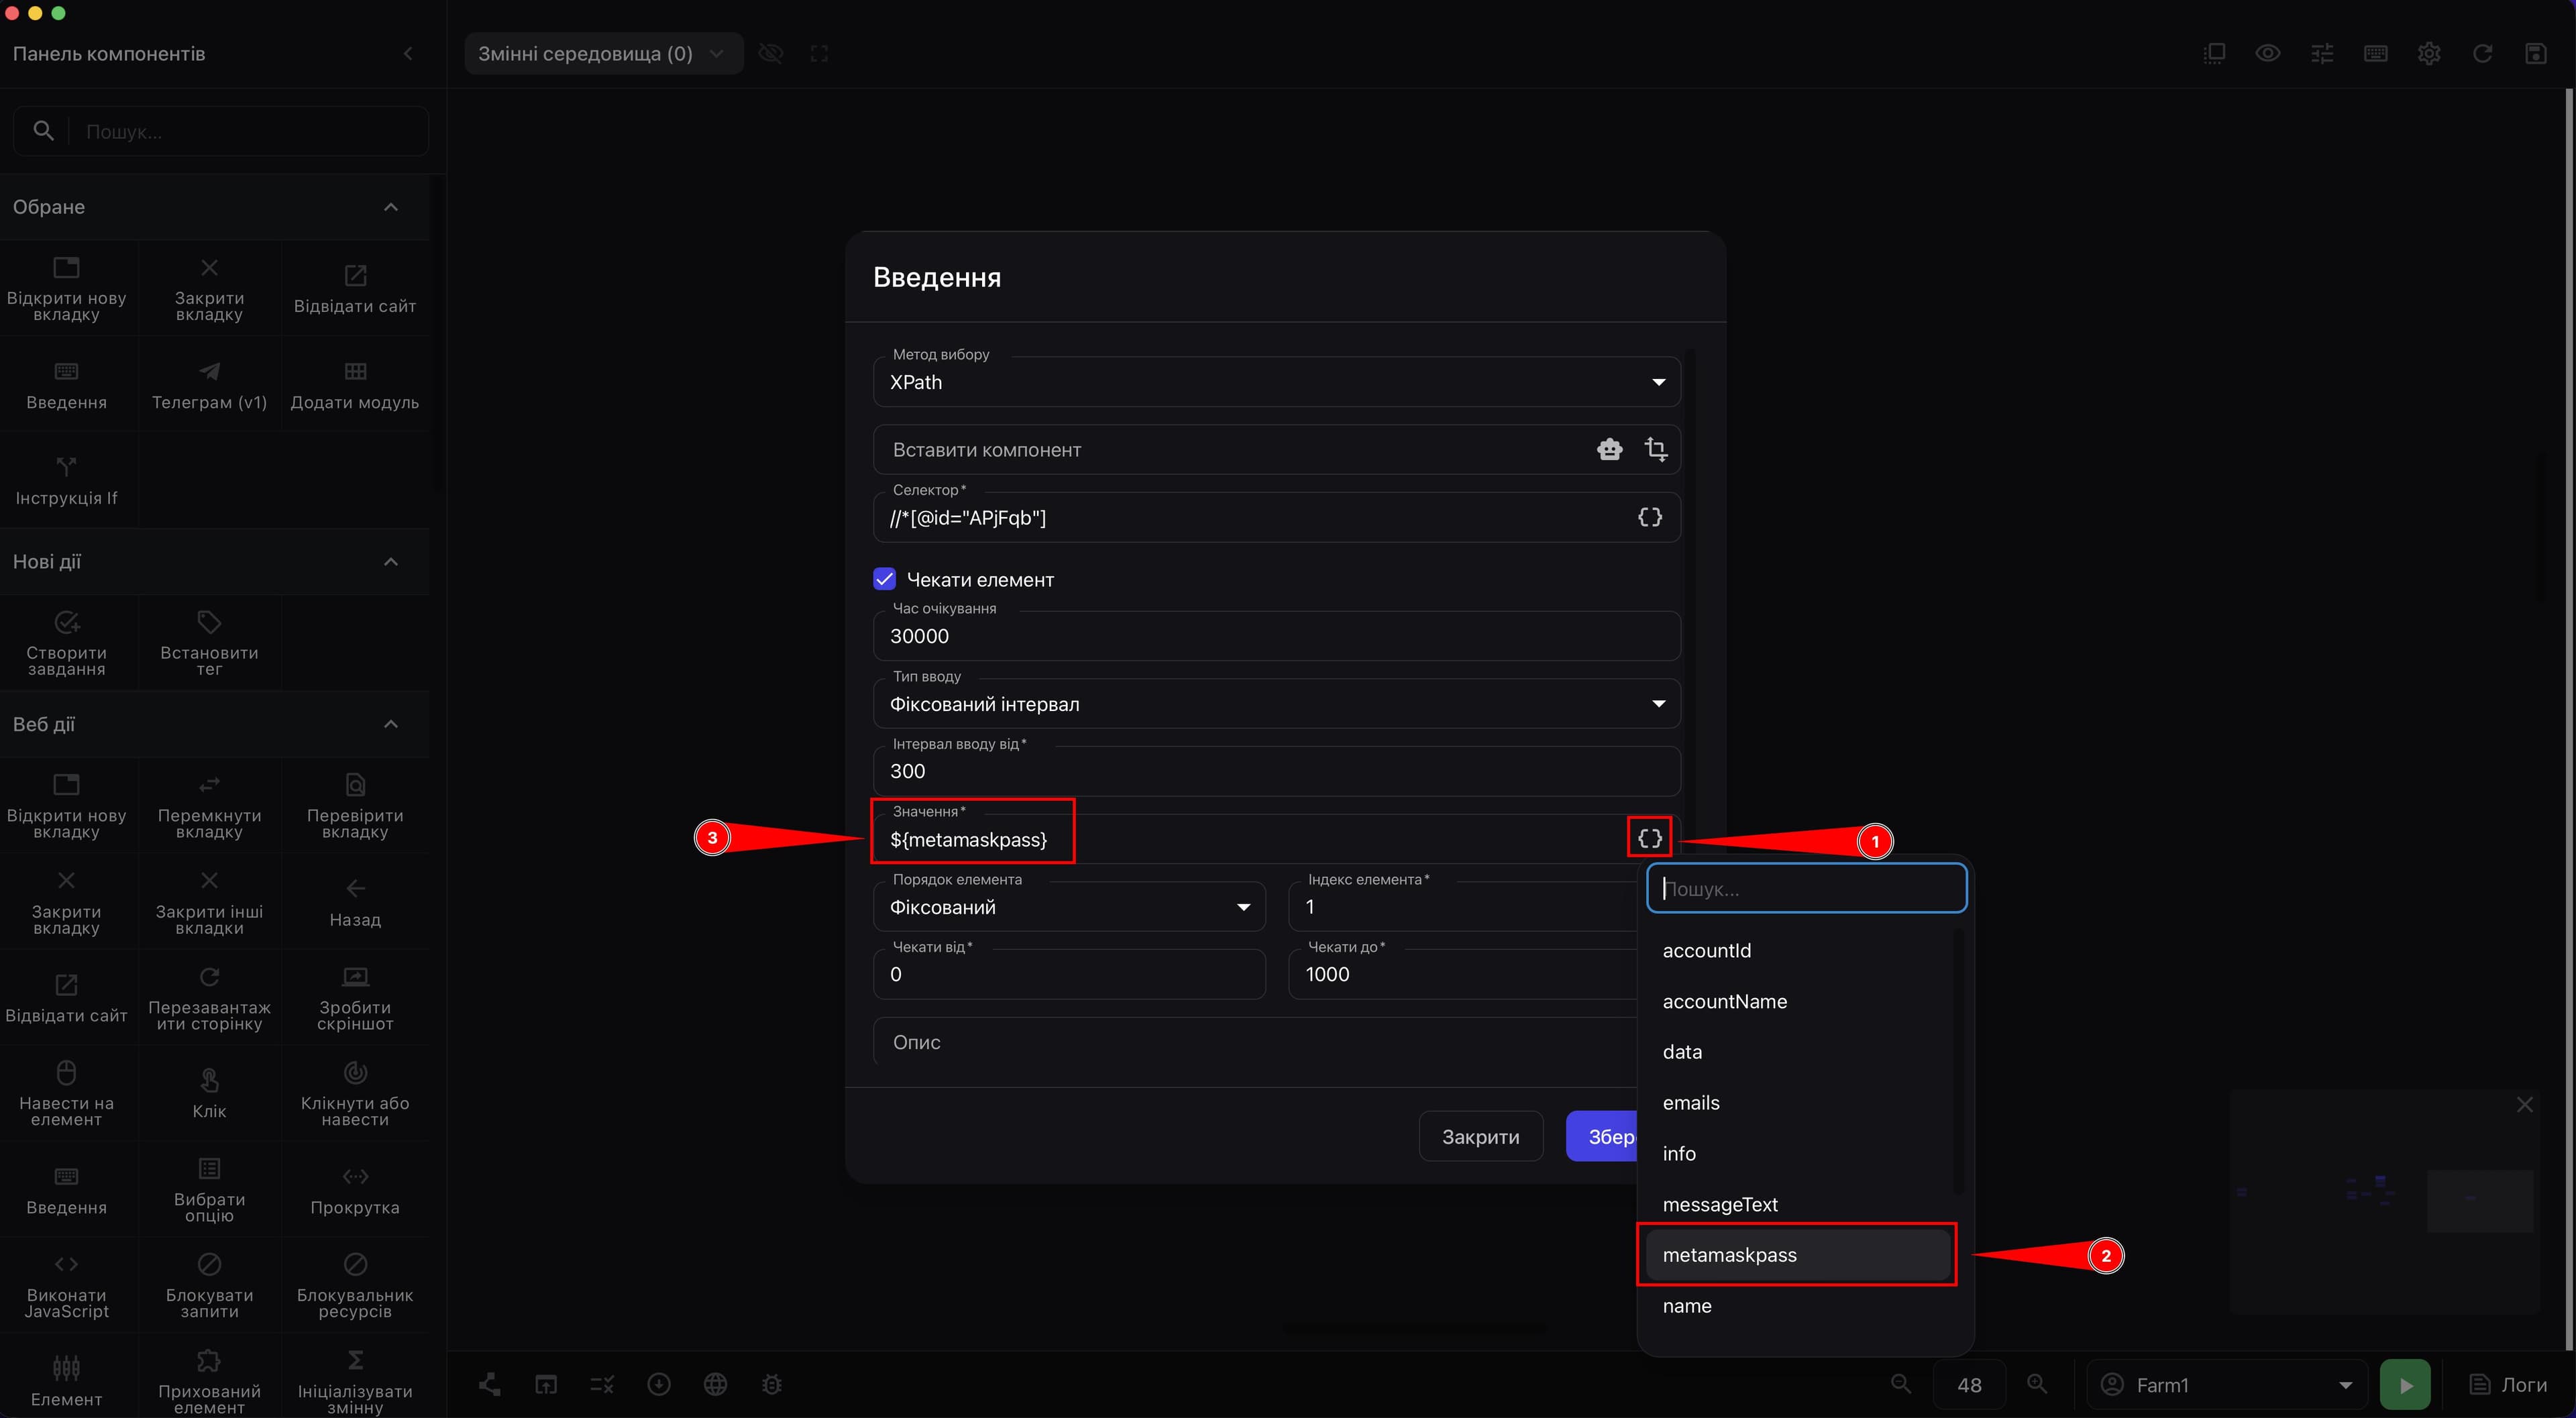The image size is (2576, 1418).
Task: Toggle the eye visibility icon in top toolbar
Action: pos(2268,54)
